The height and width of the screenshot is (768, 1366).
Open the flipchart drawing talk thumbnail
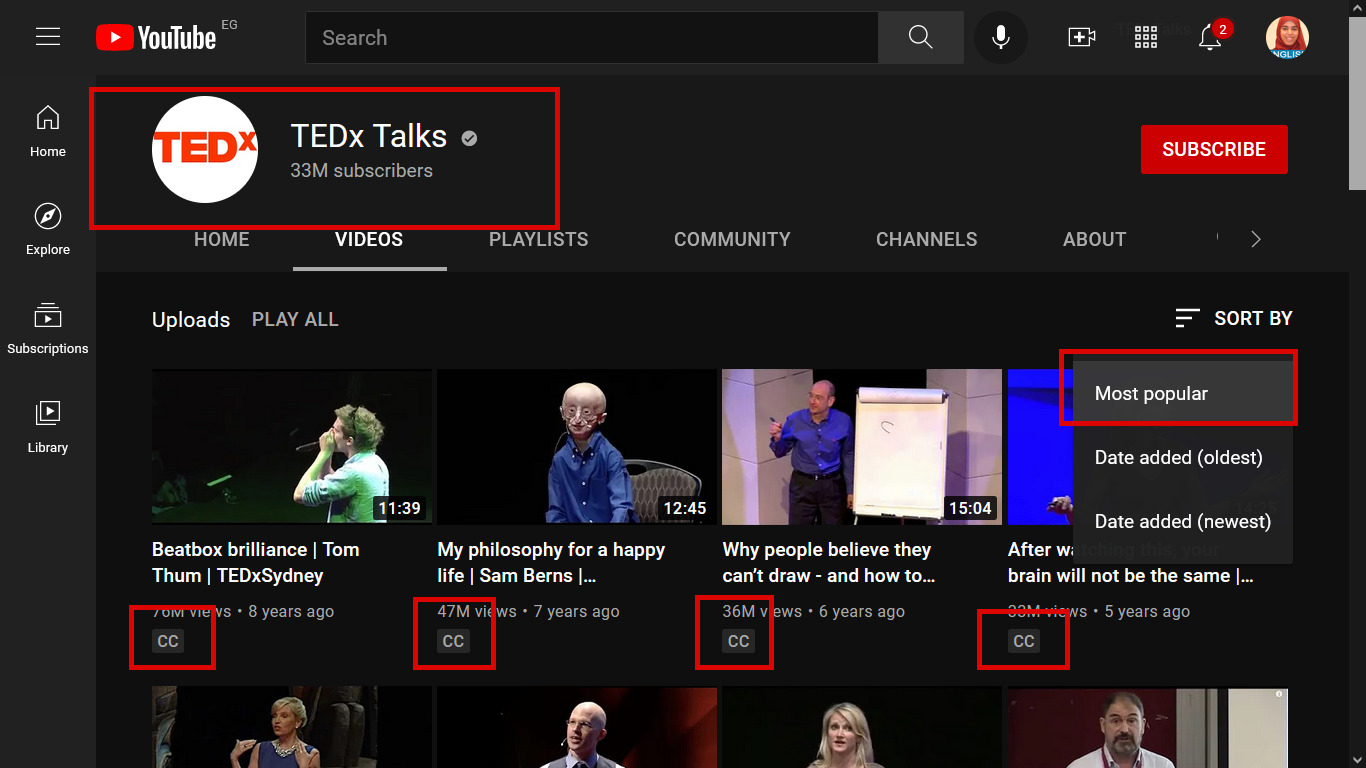pyautogui.click(x=862, y=447)
